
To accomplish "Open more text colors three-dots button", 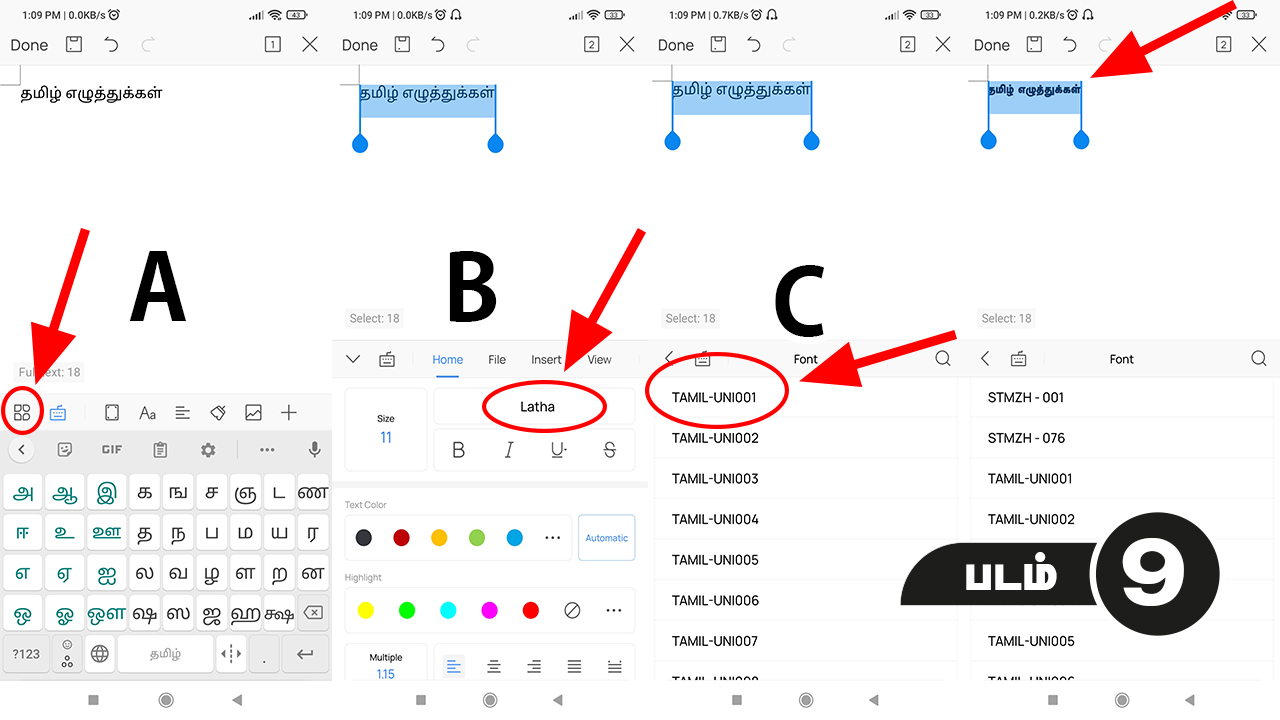I will (x=552, y=538).
